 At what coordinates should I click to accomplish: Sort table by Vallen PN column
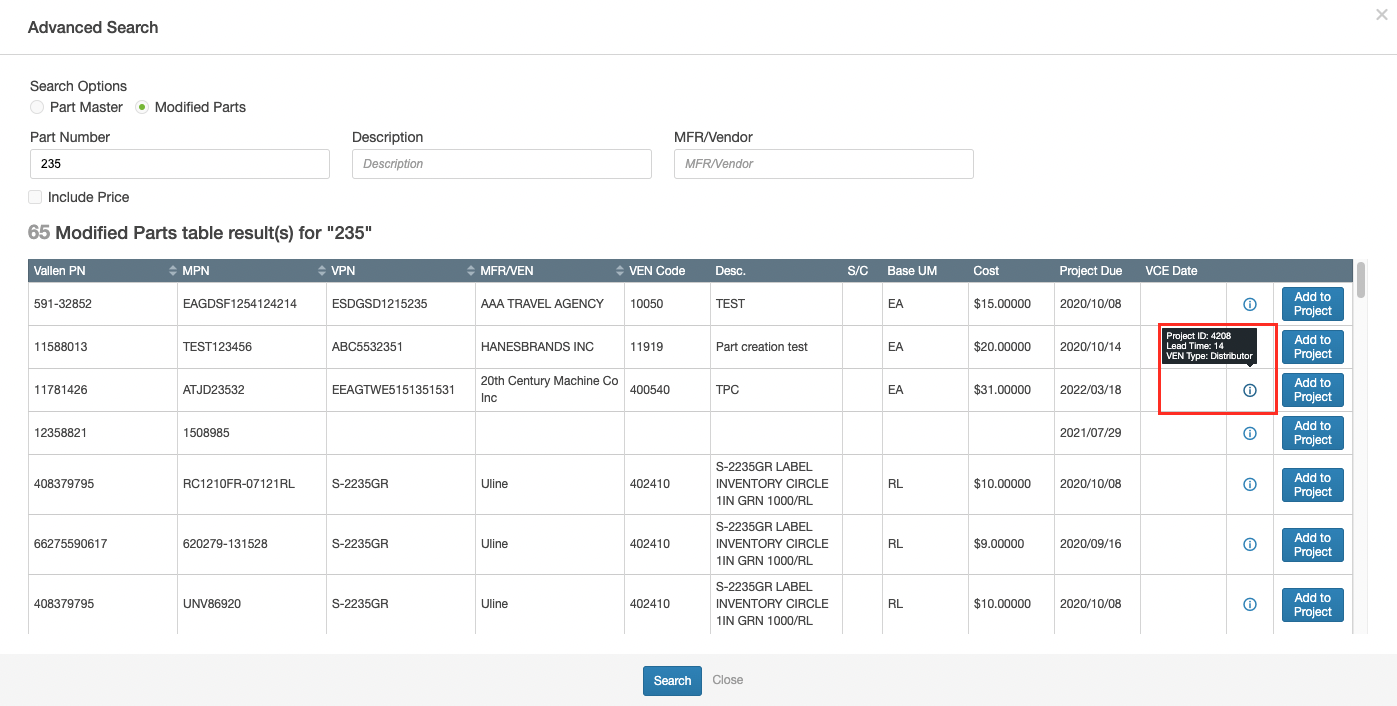pos(171,271)
